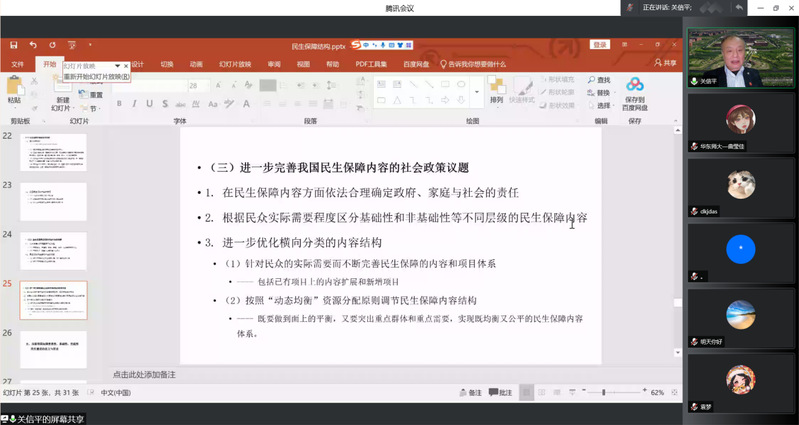Toggle Notes (备注) in status bar

pyautogui.click(x=471, y=393)
